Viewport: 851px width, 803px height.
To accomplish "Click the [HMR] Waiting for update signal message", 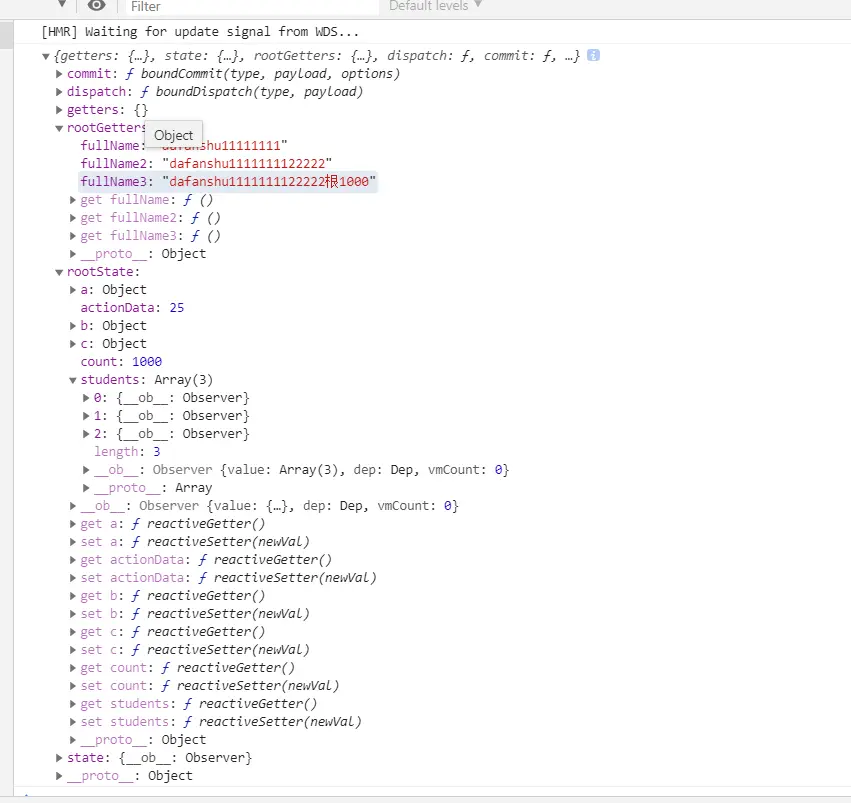I will point(200,31).
